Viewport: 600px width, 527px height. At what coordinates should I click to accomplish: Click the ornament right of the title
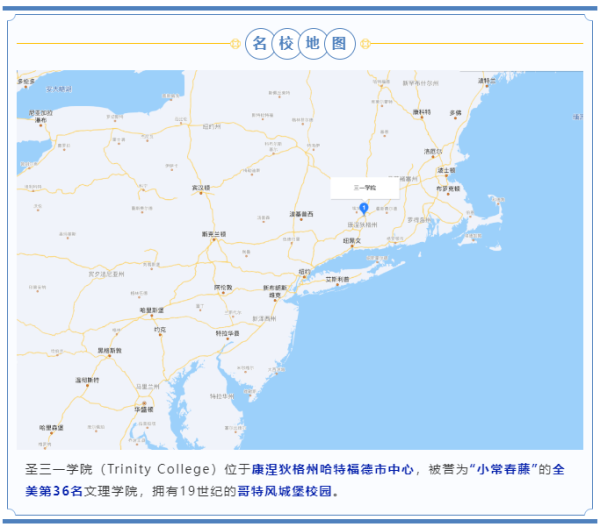[x=366, y=43]
